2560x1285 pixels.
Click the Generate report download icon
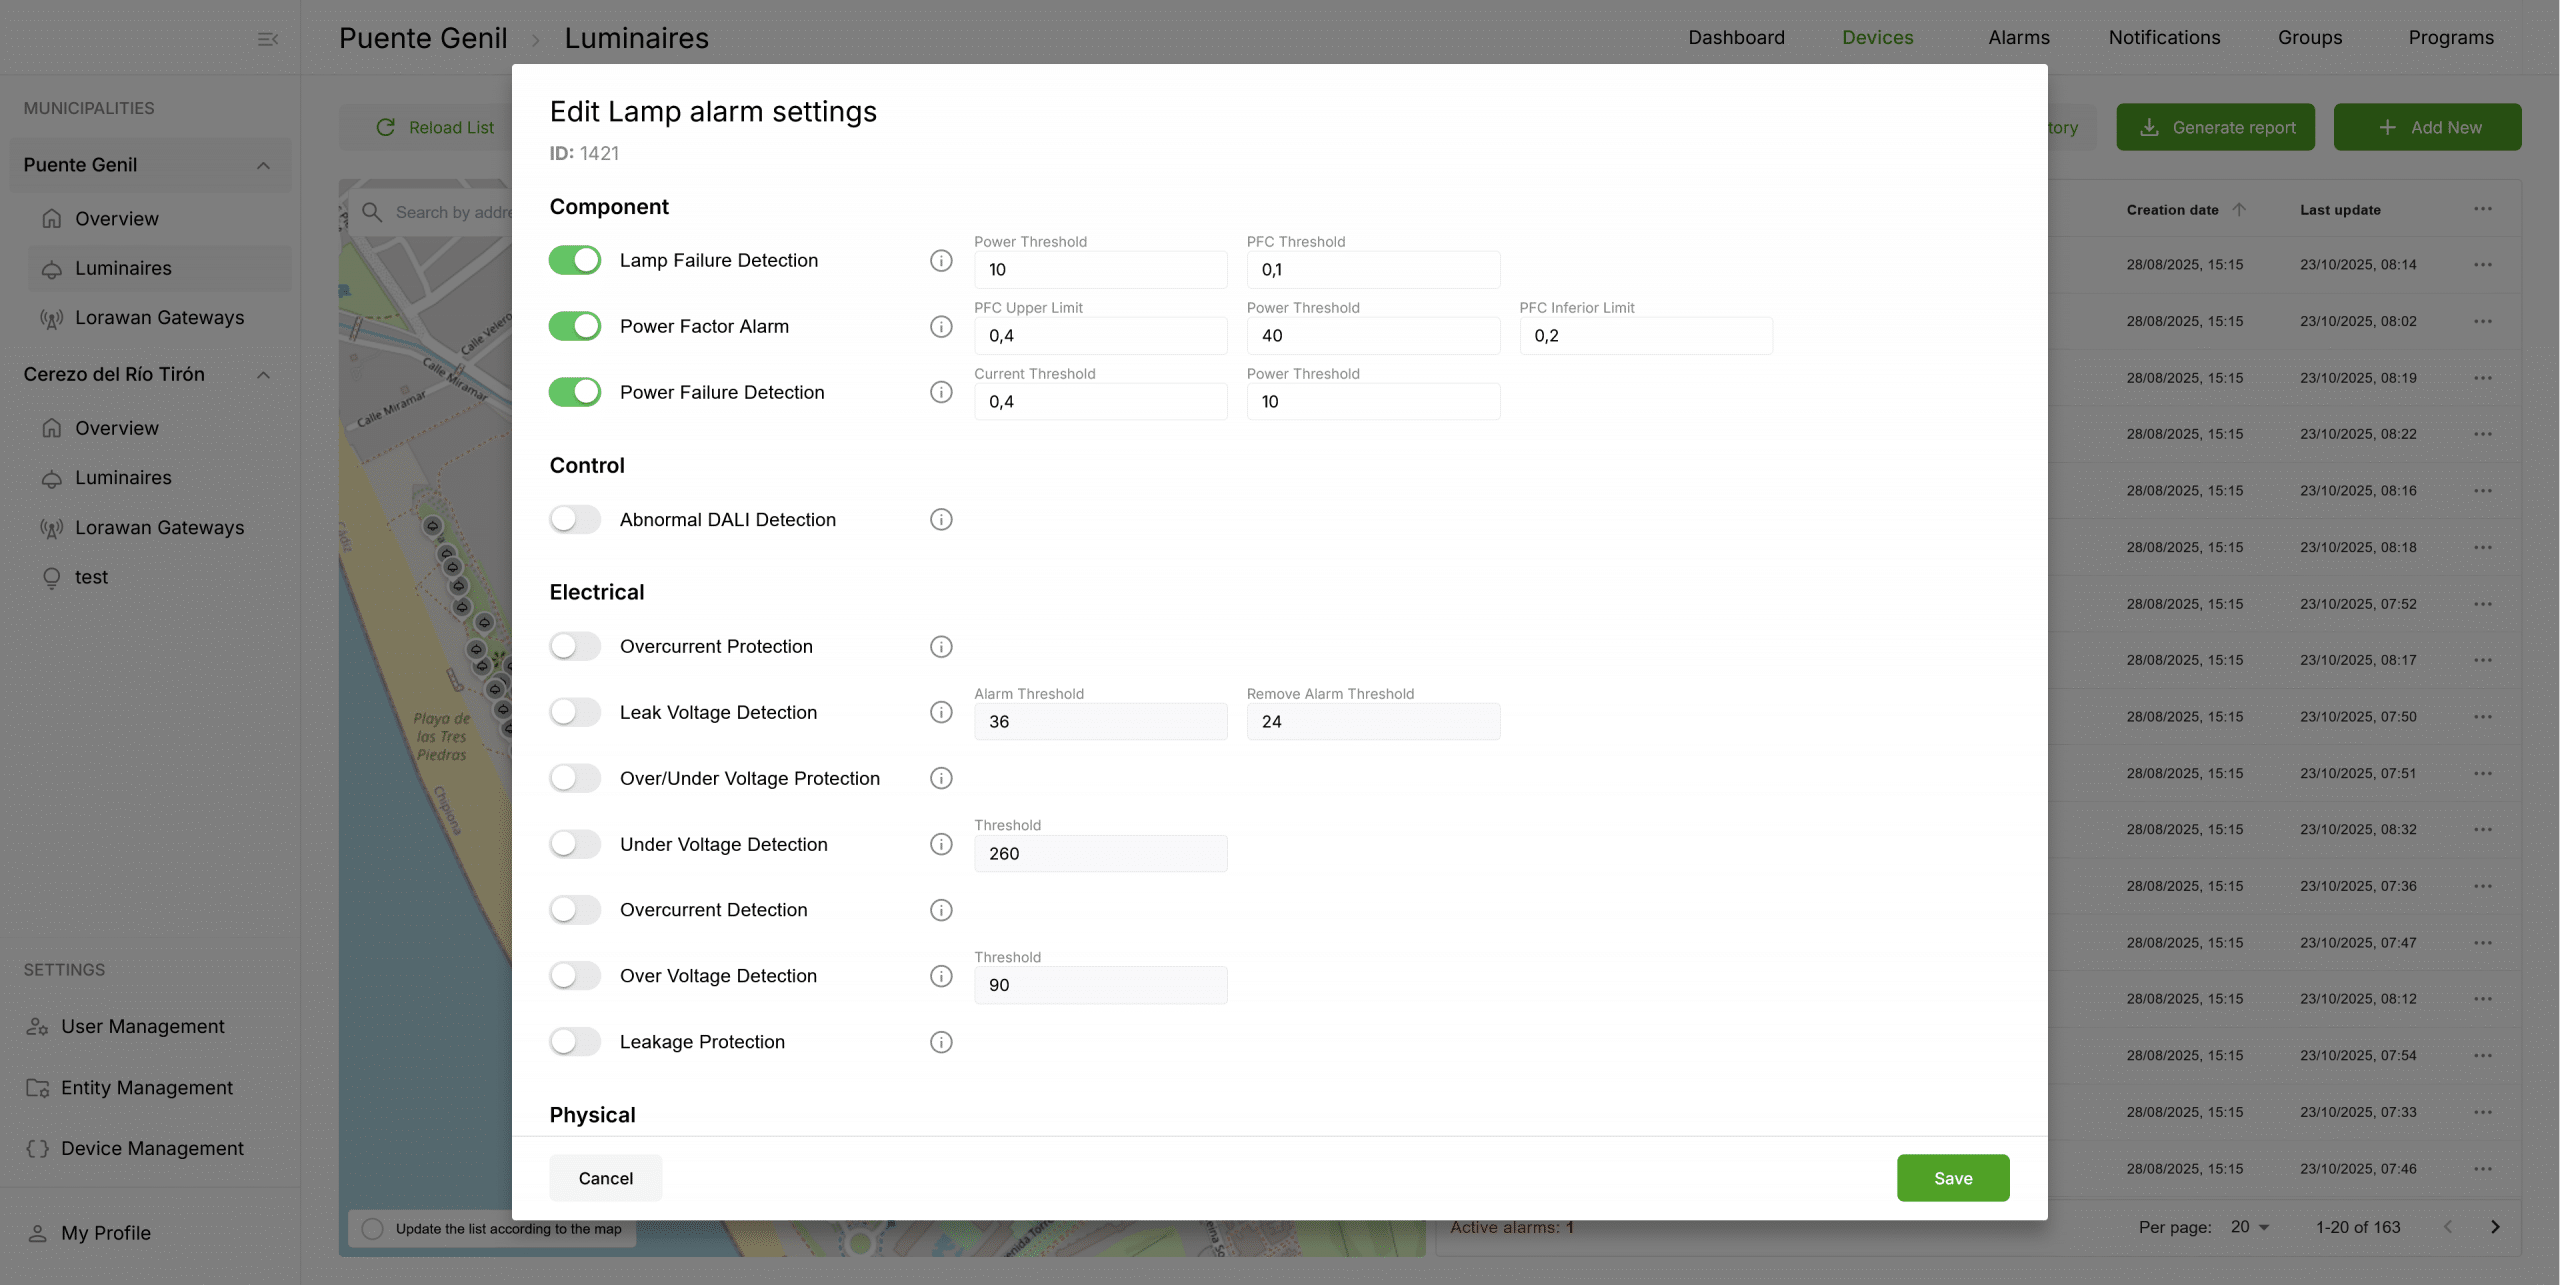click(2149, 128)
